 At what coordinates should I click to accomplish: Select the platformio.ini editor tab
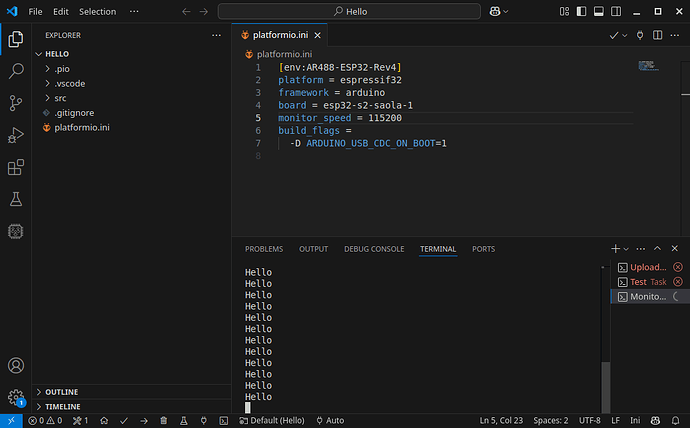(x=280, y=35)
